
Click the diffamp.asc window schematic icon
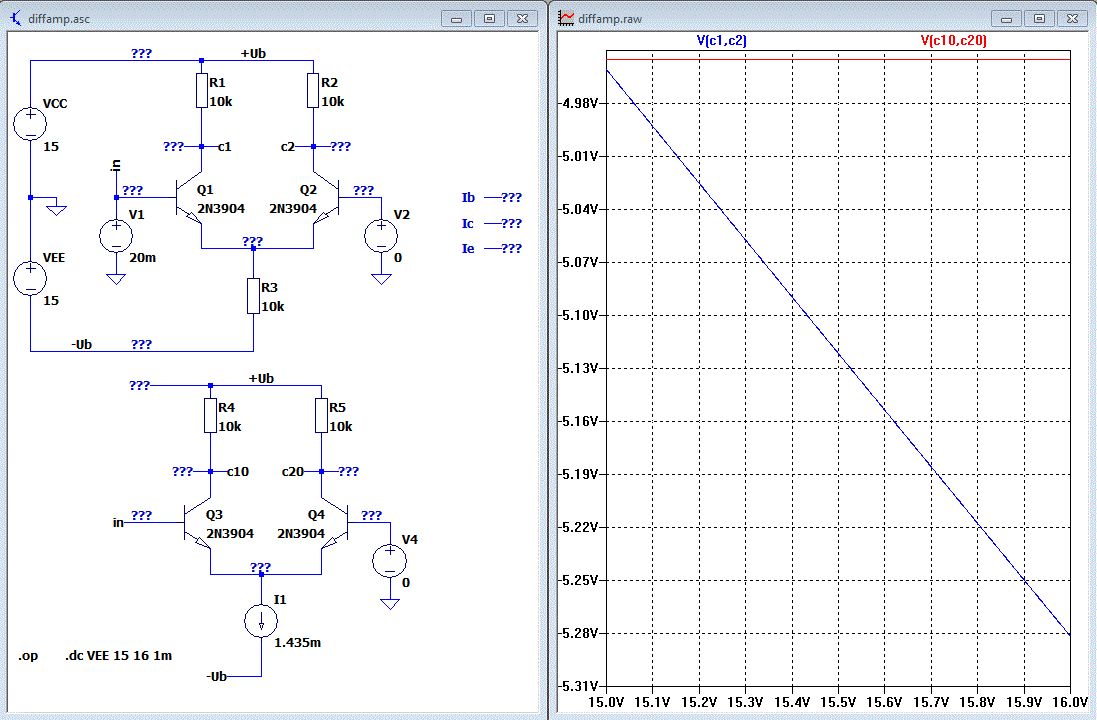[x=16, y=17]
